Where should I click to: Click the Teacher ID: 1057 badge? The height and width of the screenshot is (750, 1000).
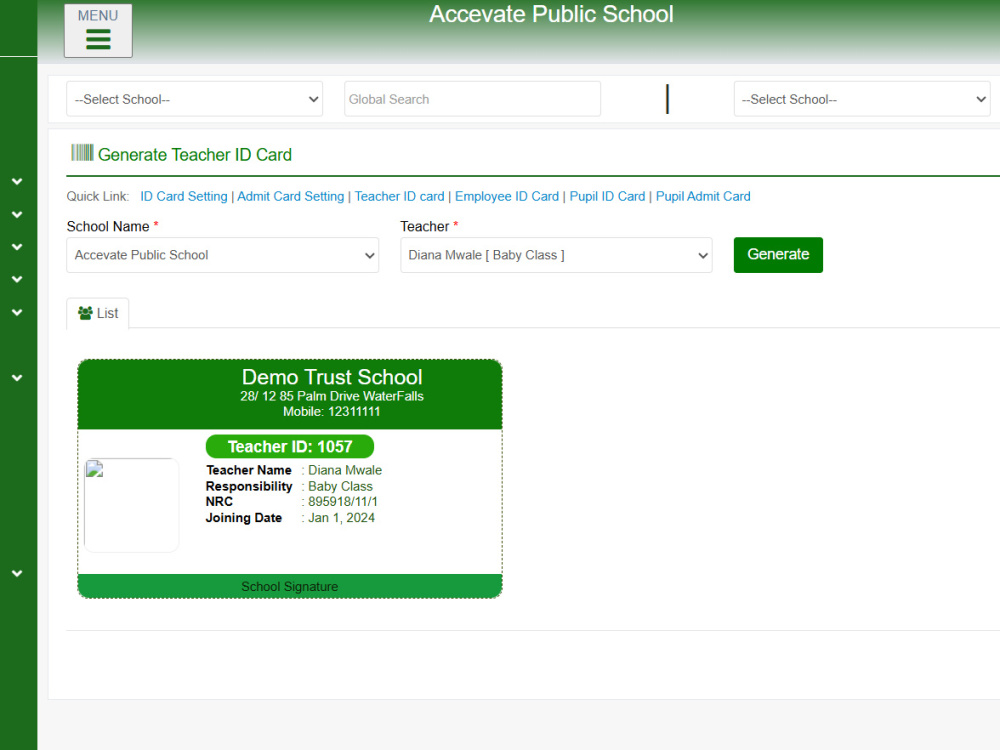290,446
